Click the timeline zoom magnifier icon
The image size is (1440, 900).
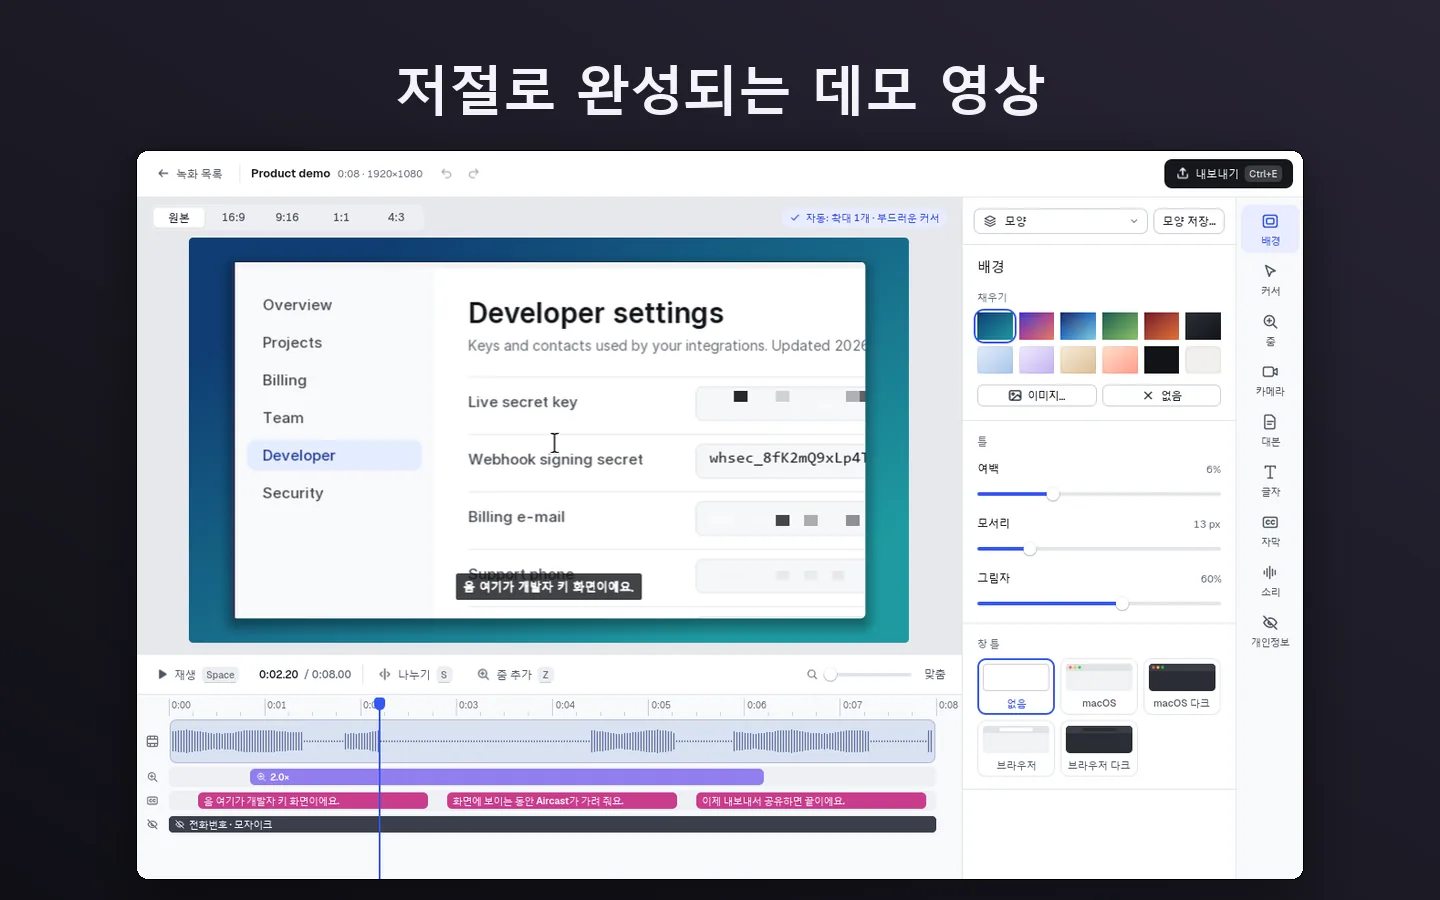coord(812,675)
